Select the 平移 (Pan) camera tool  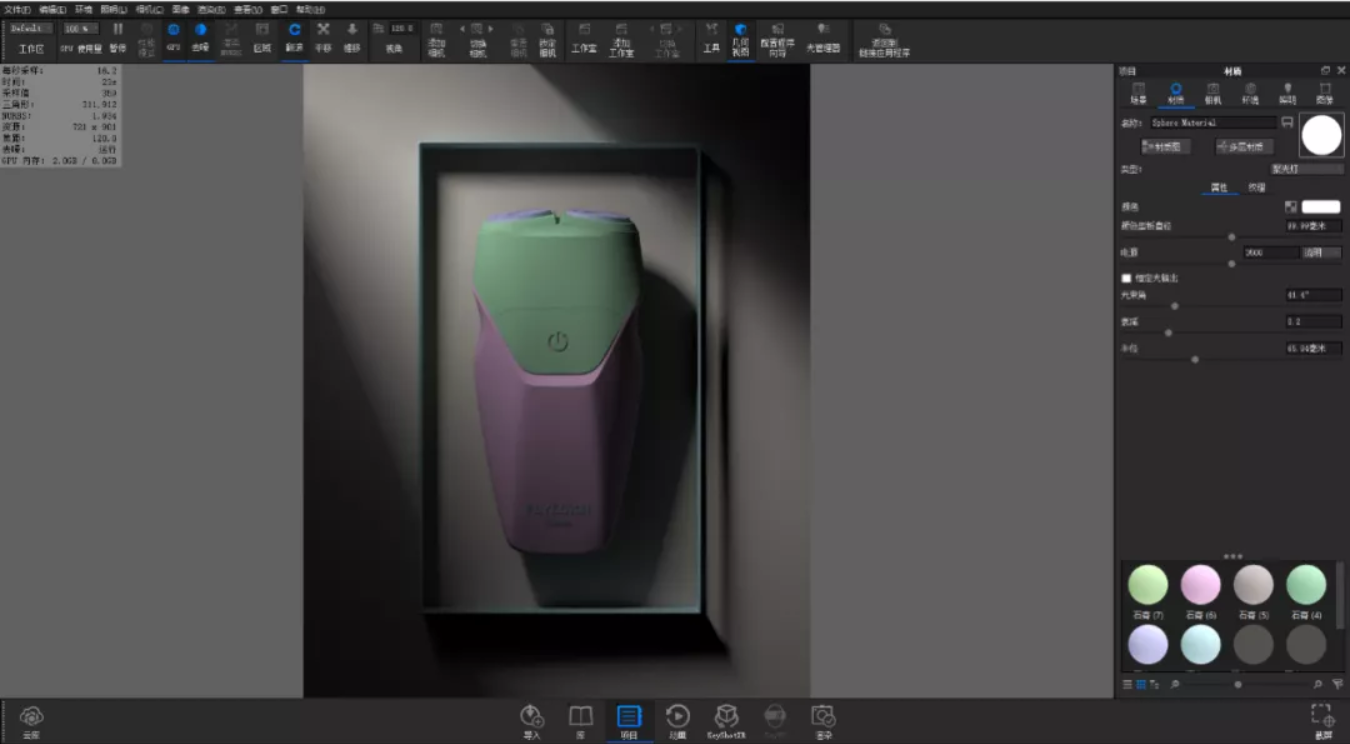point(323,36)
